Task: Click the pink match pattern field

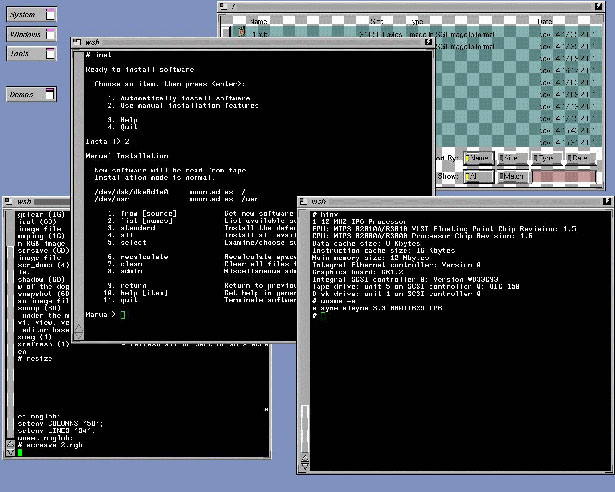Action: [x=564, y=176]
